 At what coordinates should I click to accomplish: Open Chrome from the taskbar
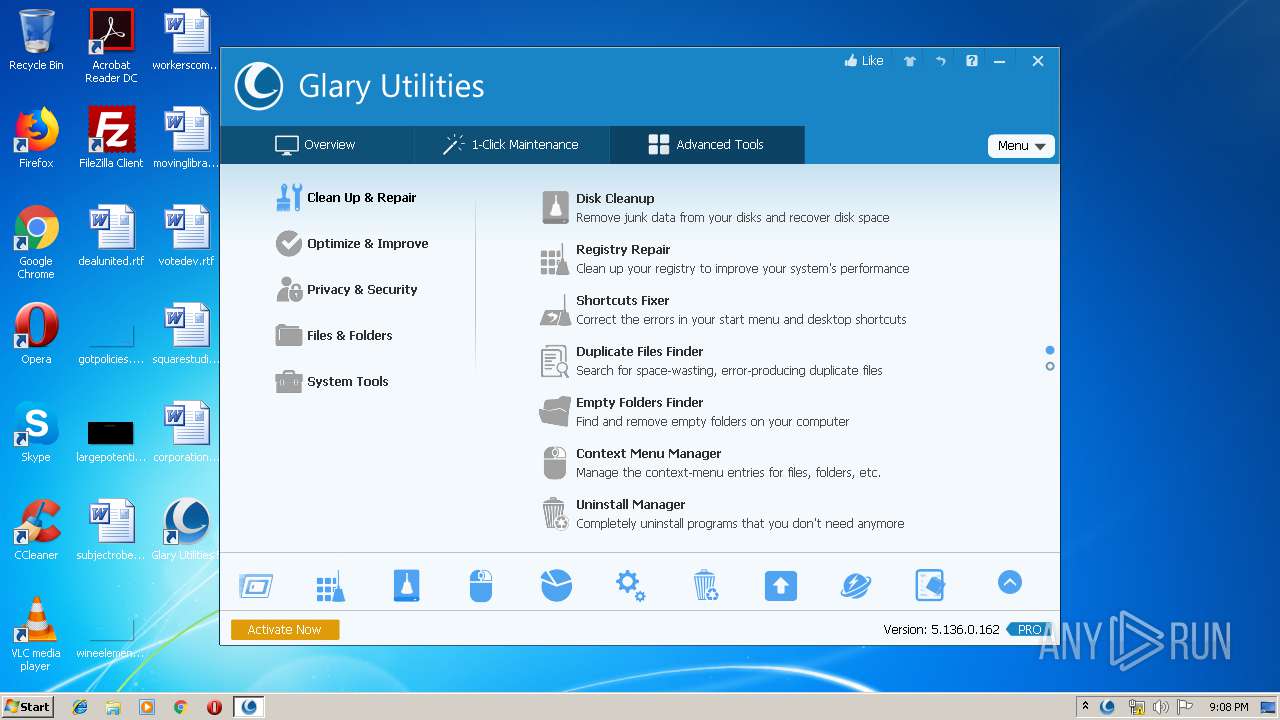[x=181, y=707]
